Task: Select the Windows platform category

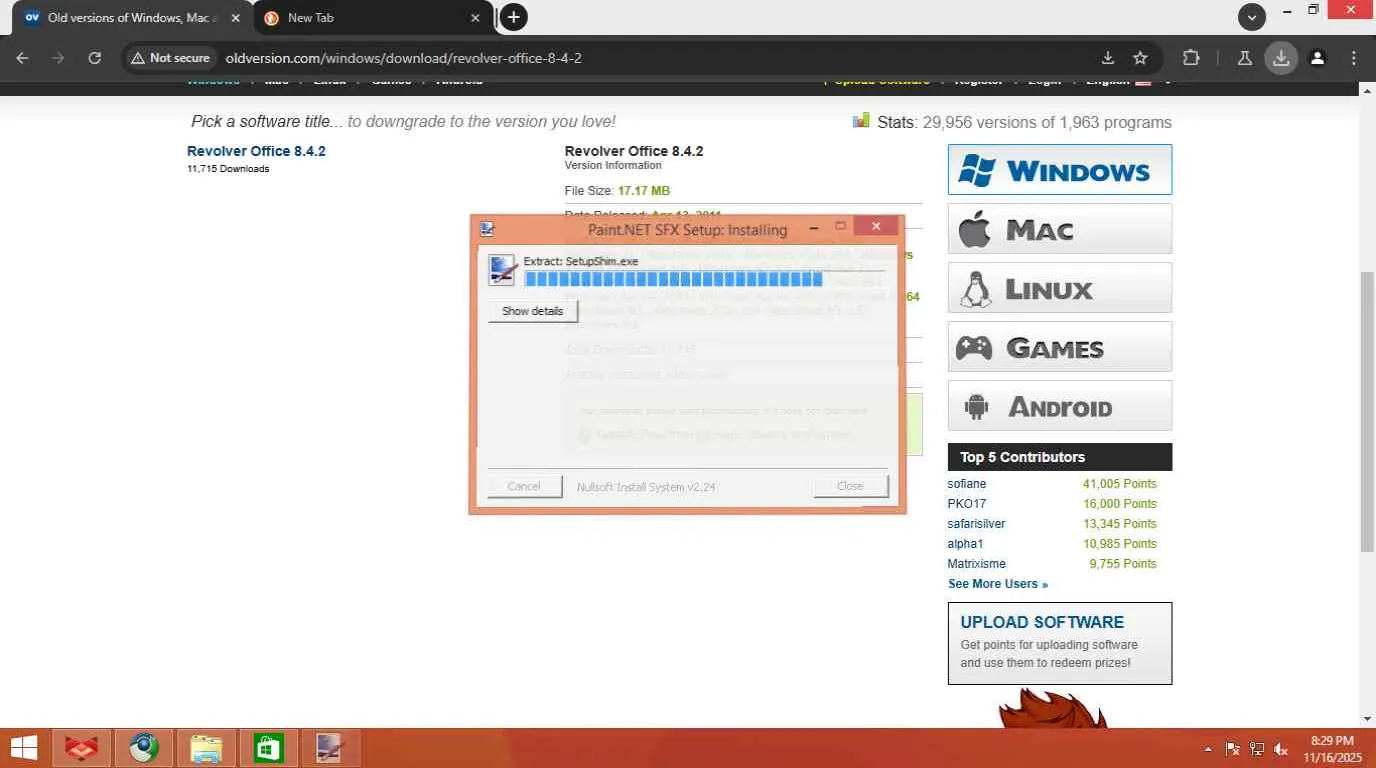Action: coord(1060,170)
